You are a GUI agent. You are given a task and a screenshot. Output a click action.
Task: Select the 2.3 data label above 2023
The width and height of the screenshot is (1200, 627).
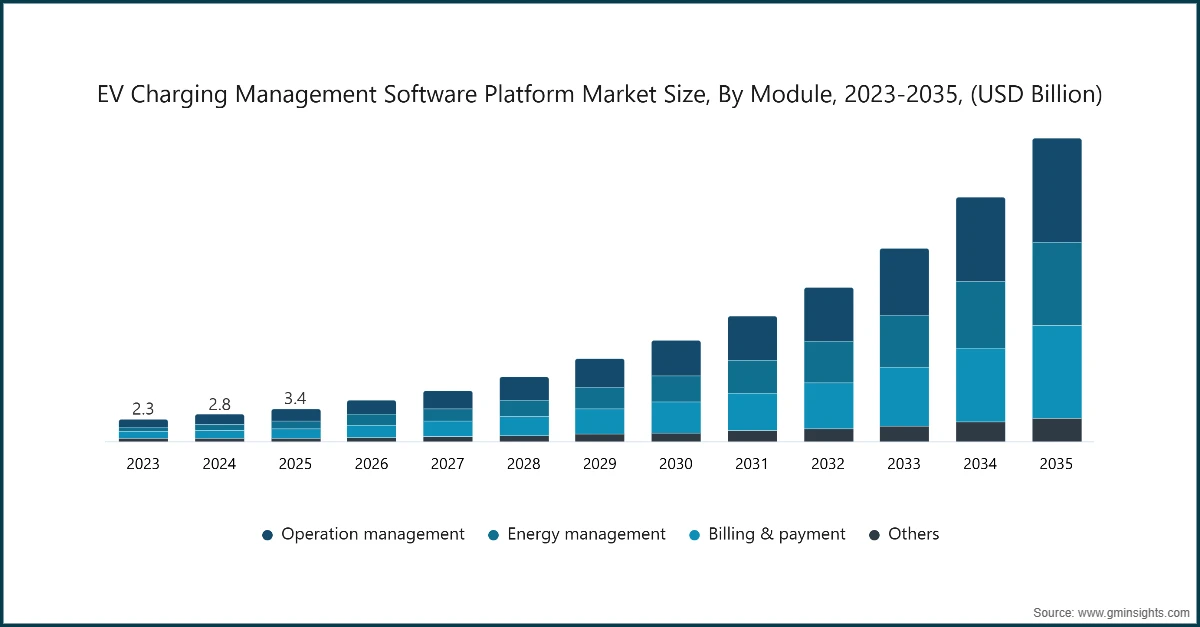pos(143,409)
